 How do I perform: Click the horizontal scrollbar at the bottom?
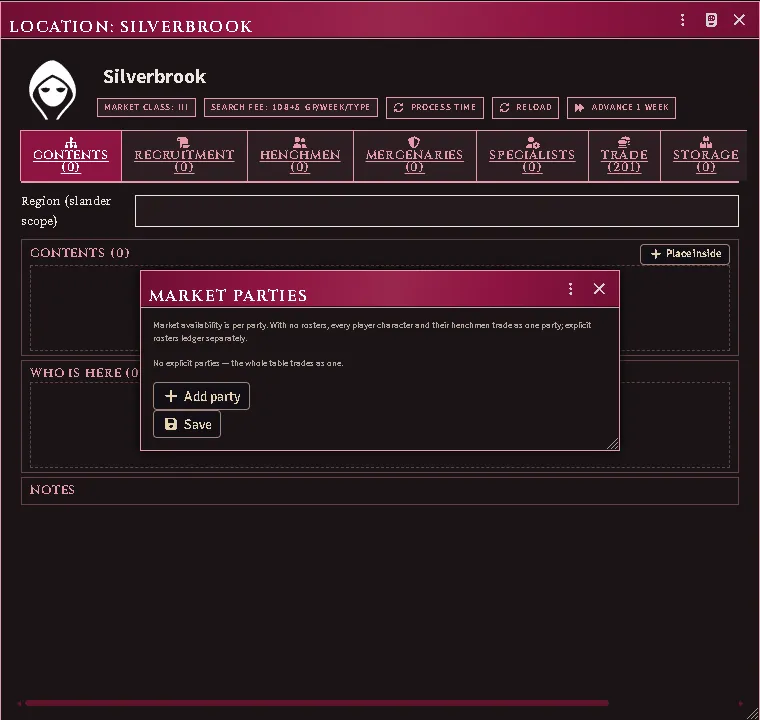317,703
